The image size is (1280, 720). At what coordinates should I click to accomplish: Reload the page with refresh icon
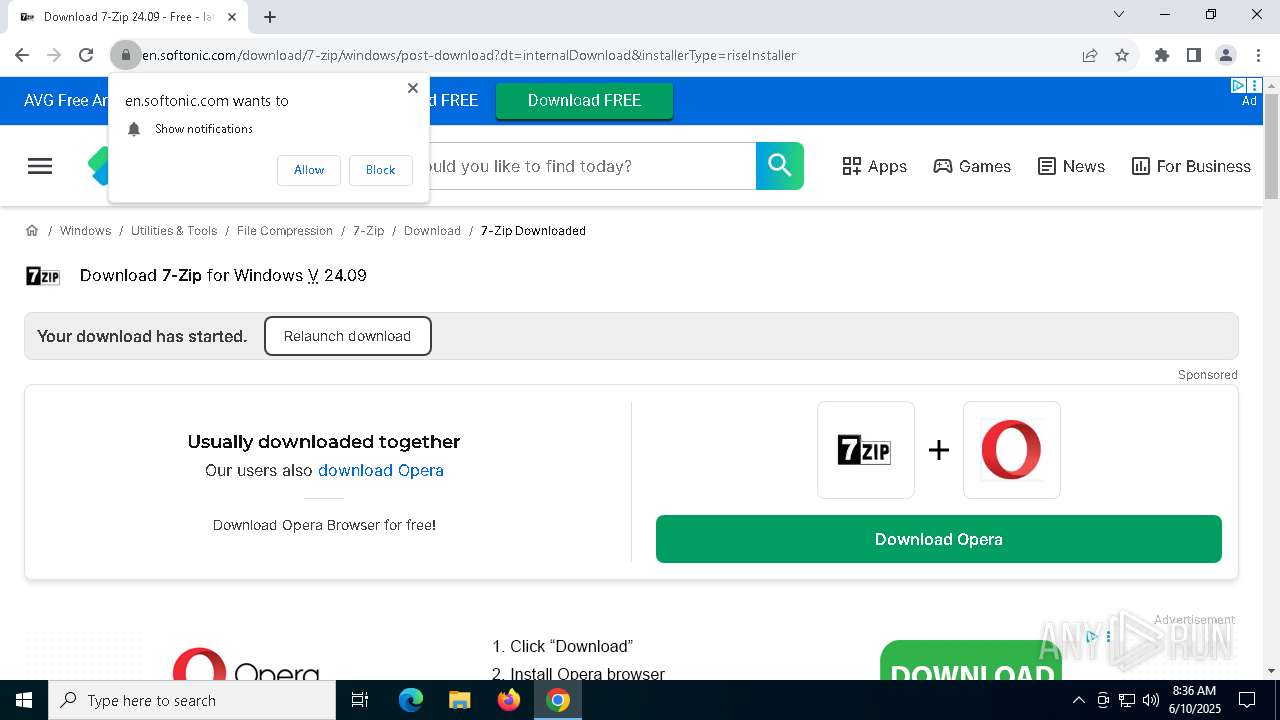(x=86, y=55)
